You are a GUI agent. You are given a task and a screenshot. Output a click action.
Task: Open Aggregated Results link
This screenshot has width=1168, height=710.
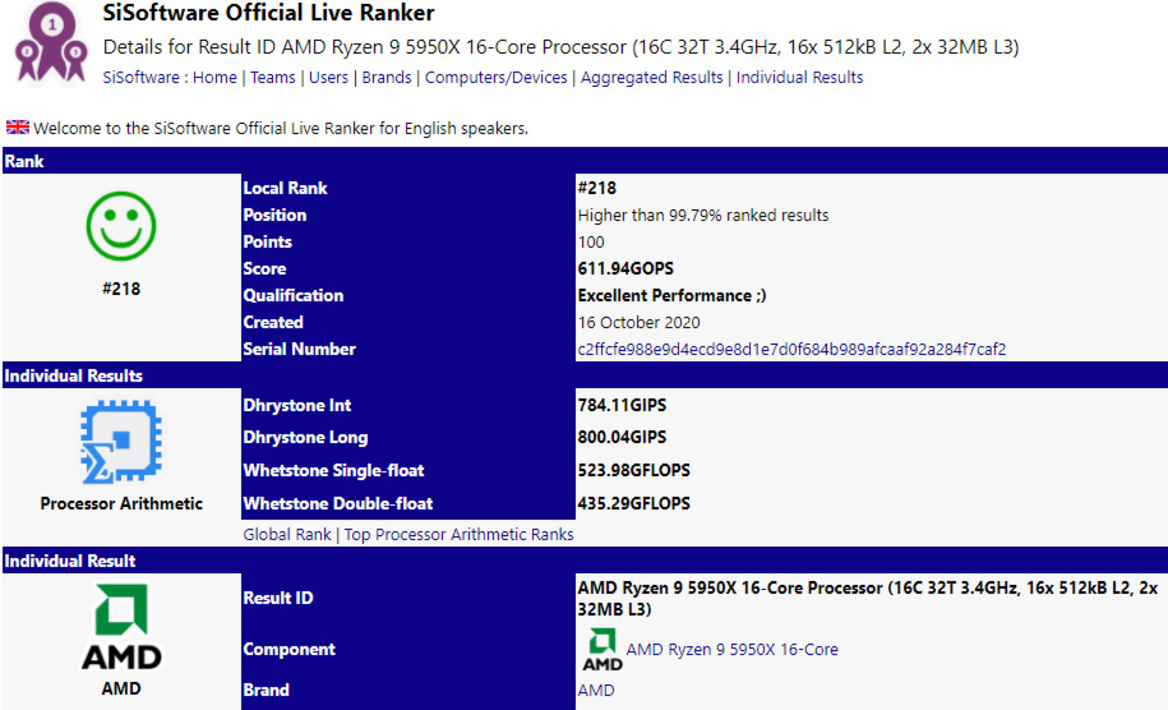pyautogui.click(x=652, y=77)
